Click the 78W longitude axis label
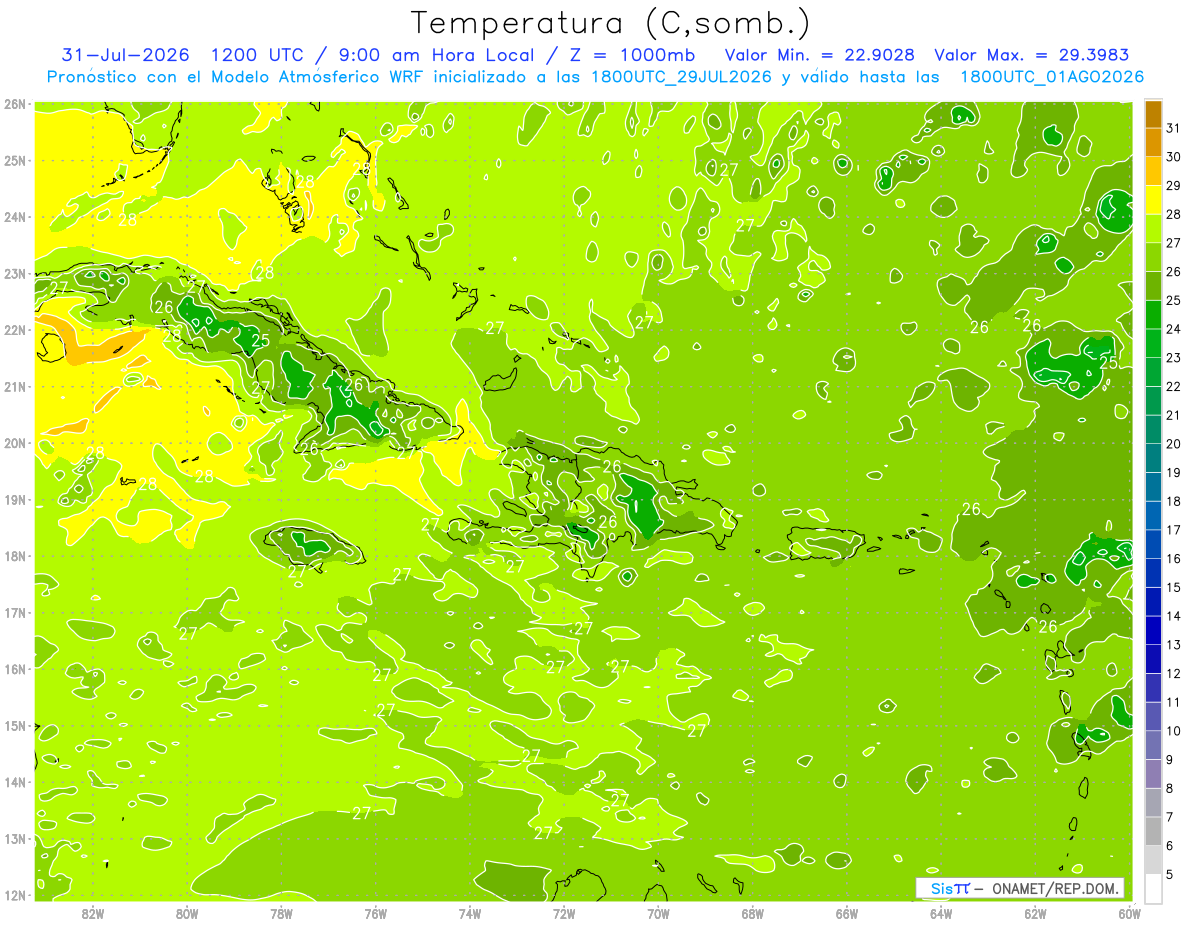Viewport: 1200px width, 927px height. tap(281, 913)
